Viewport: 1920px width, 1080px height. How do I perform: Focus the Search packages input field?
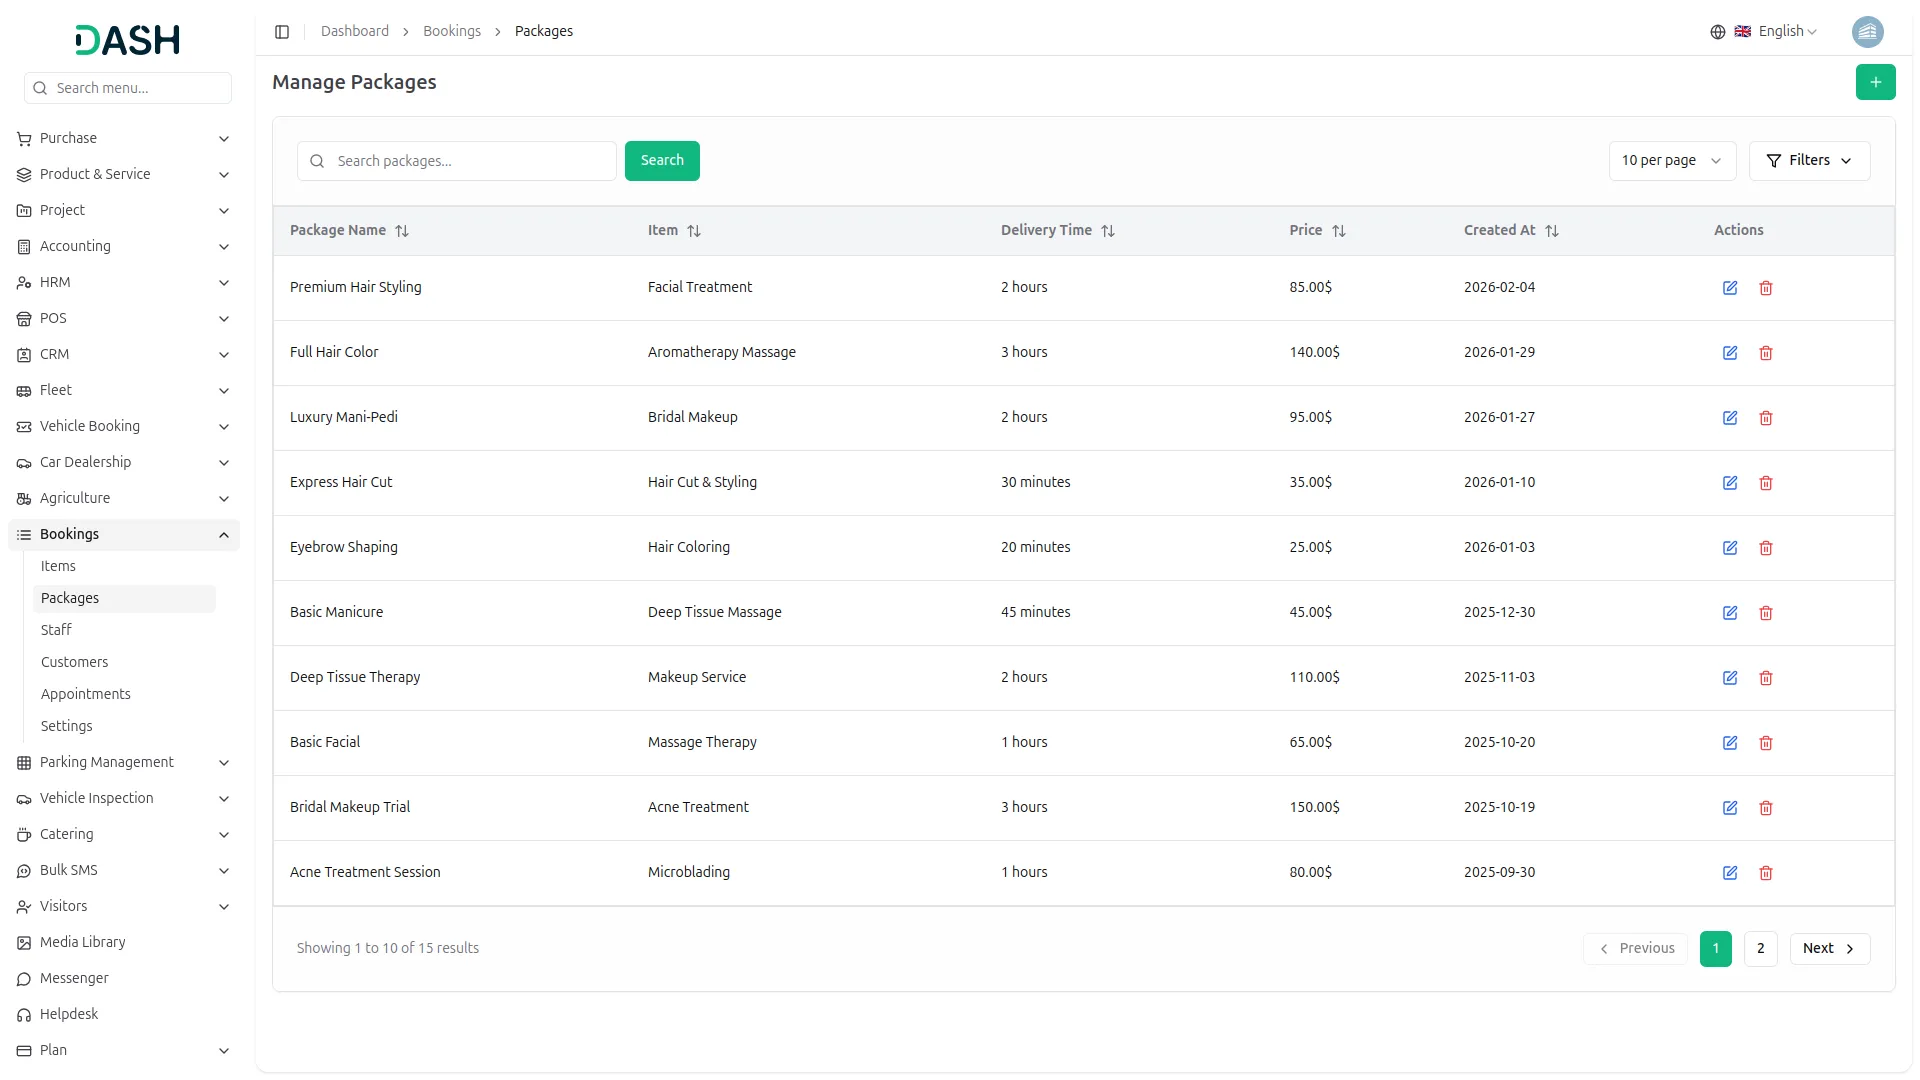tap(470, 161)
